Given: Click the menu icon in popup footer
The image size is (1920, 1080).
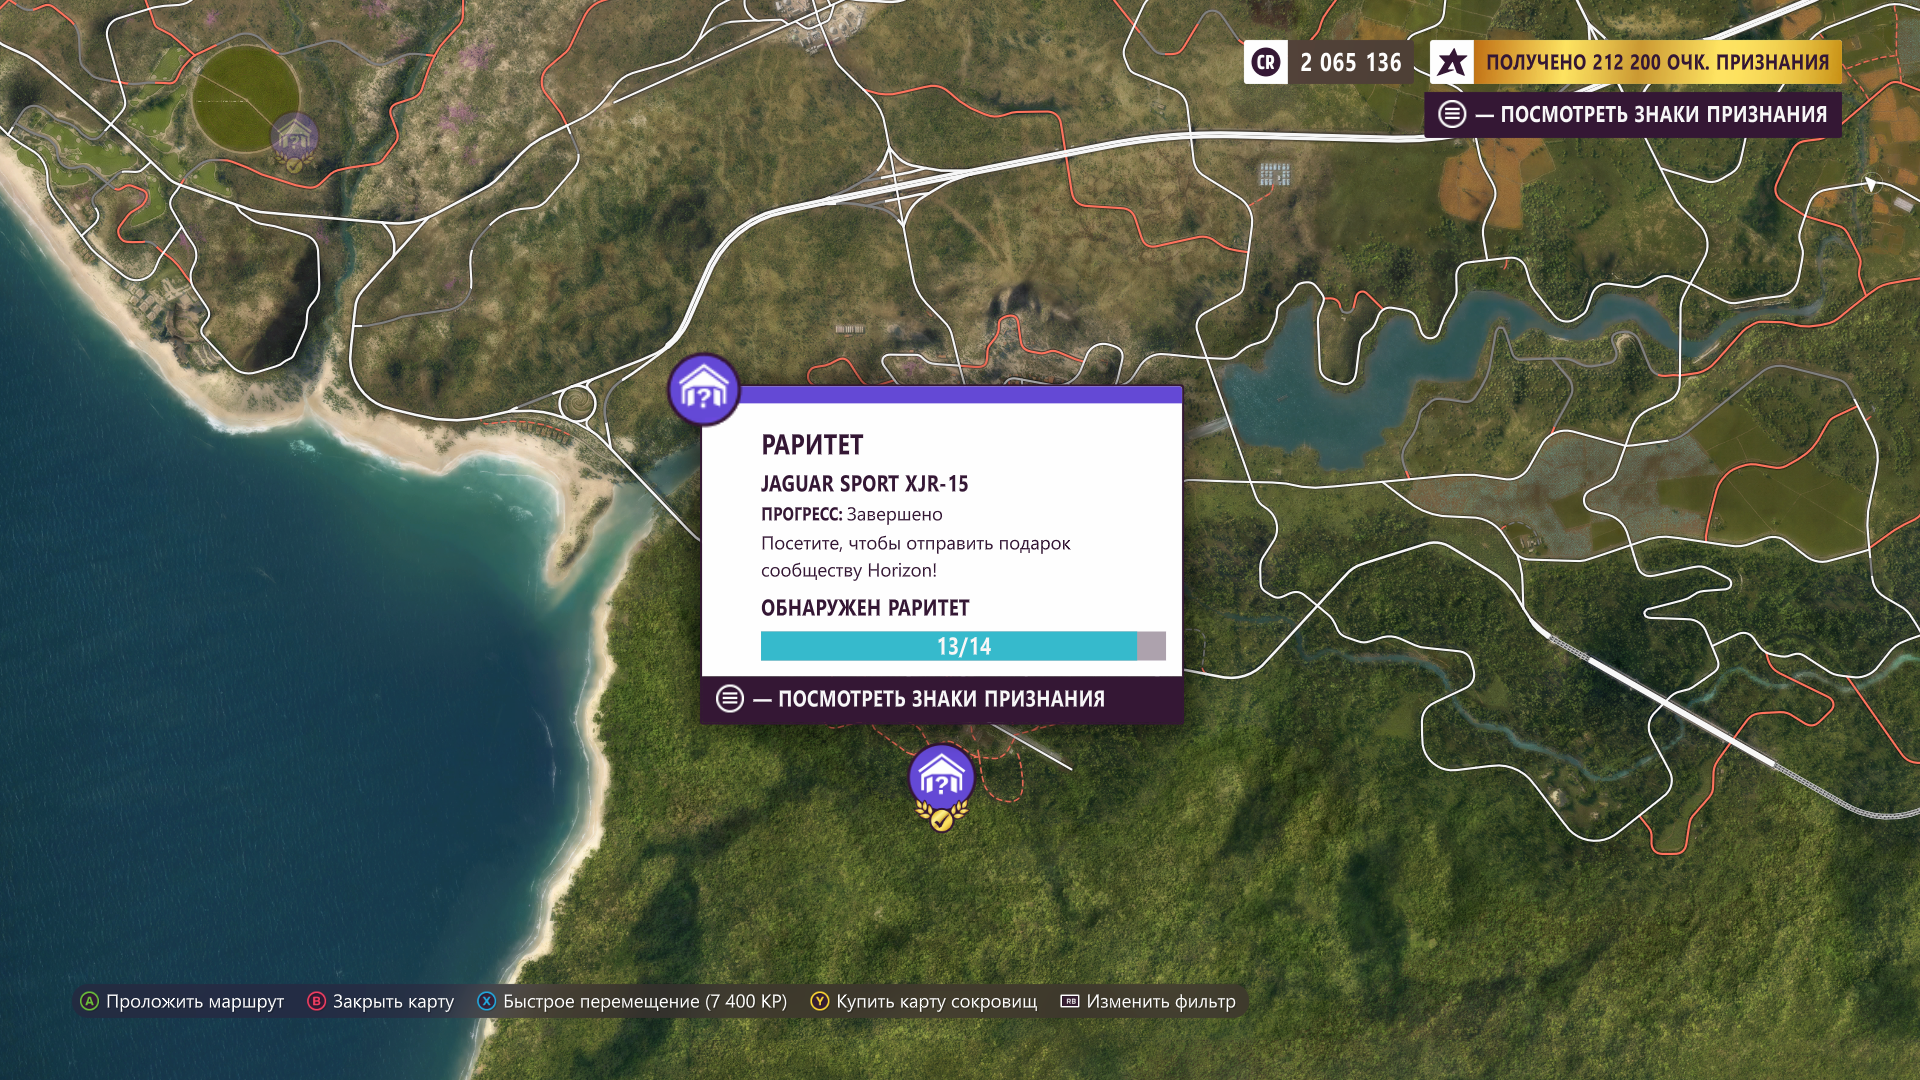Looking at the screenshot, I should pyautogui.click(x=730, y=698).
